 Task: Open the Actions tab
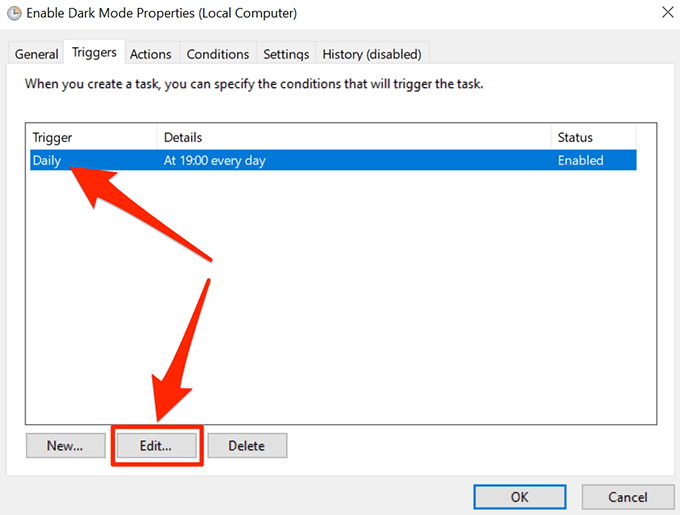tap(151, 54)
